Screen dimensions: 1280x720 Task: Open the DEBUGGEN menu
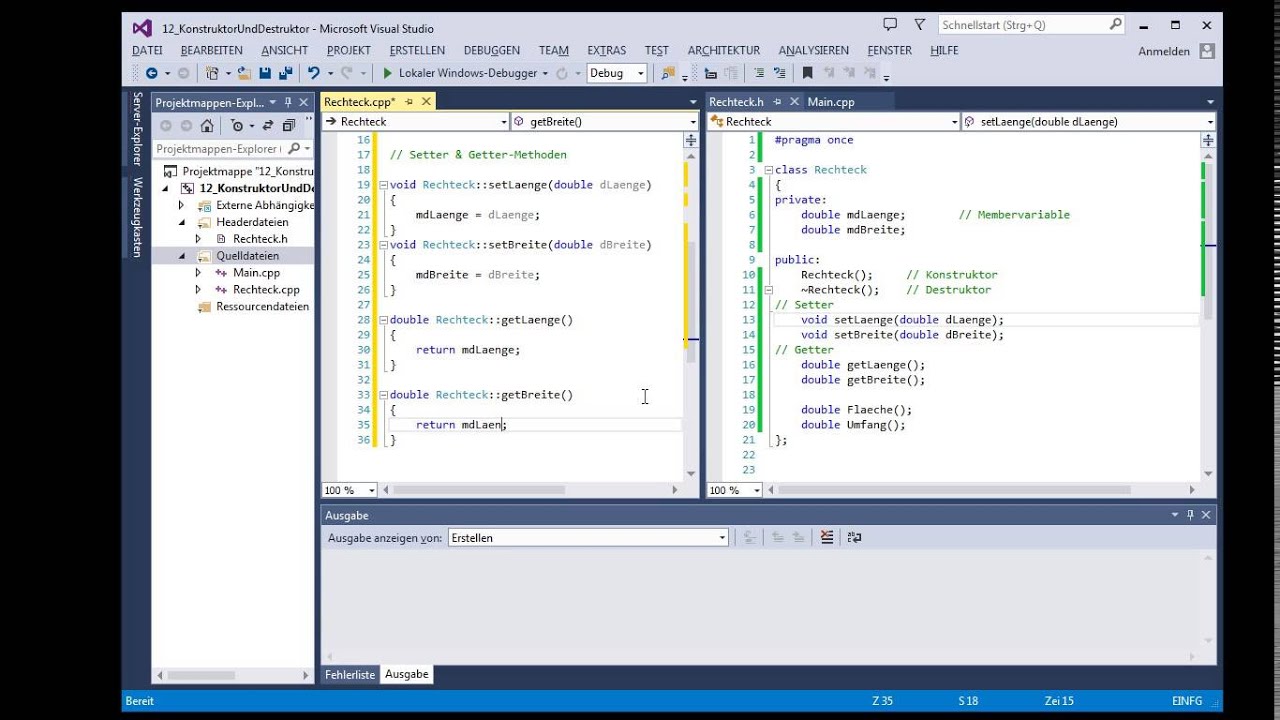[491, 50]
